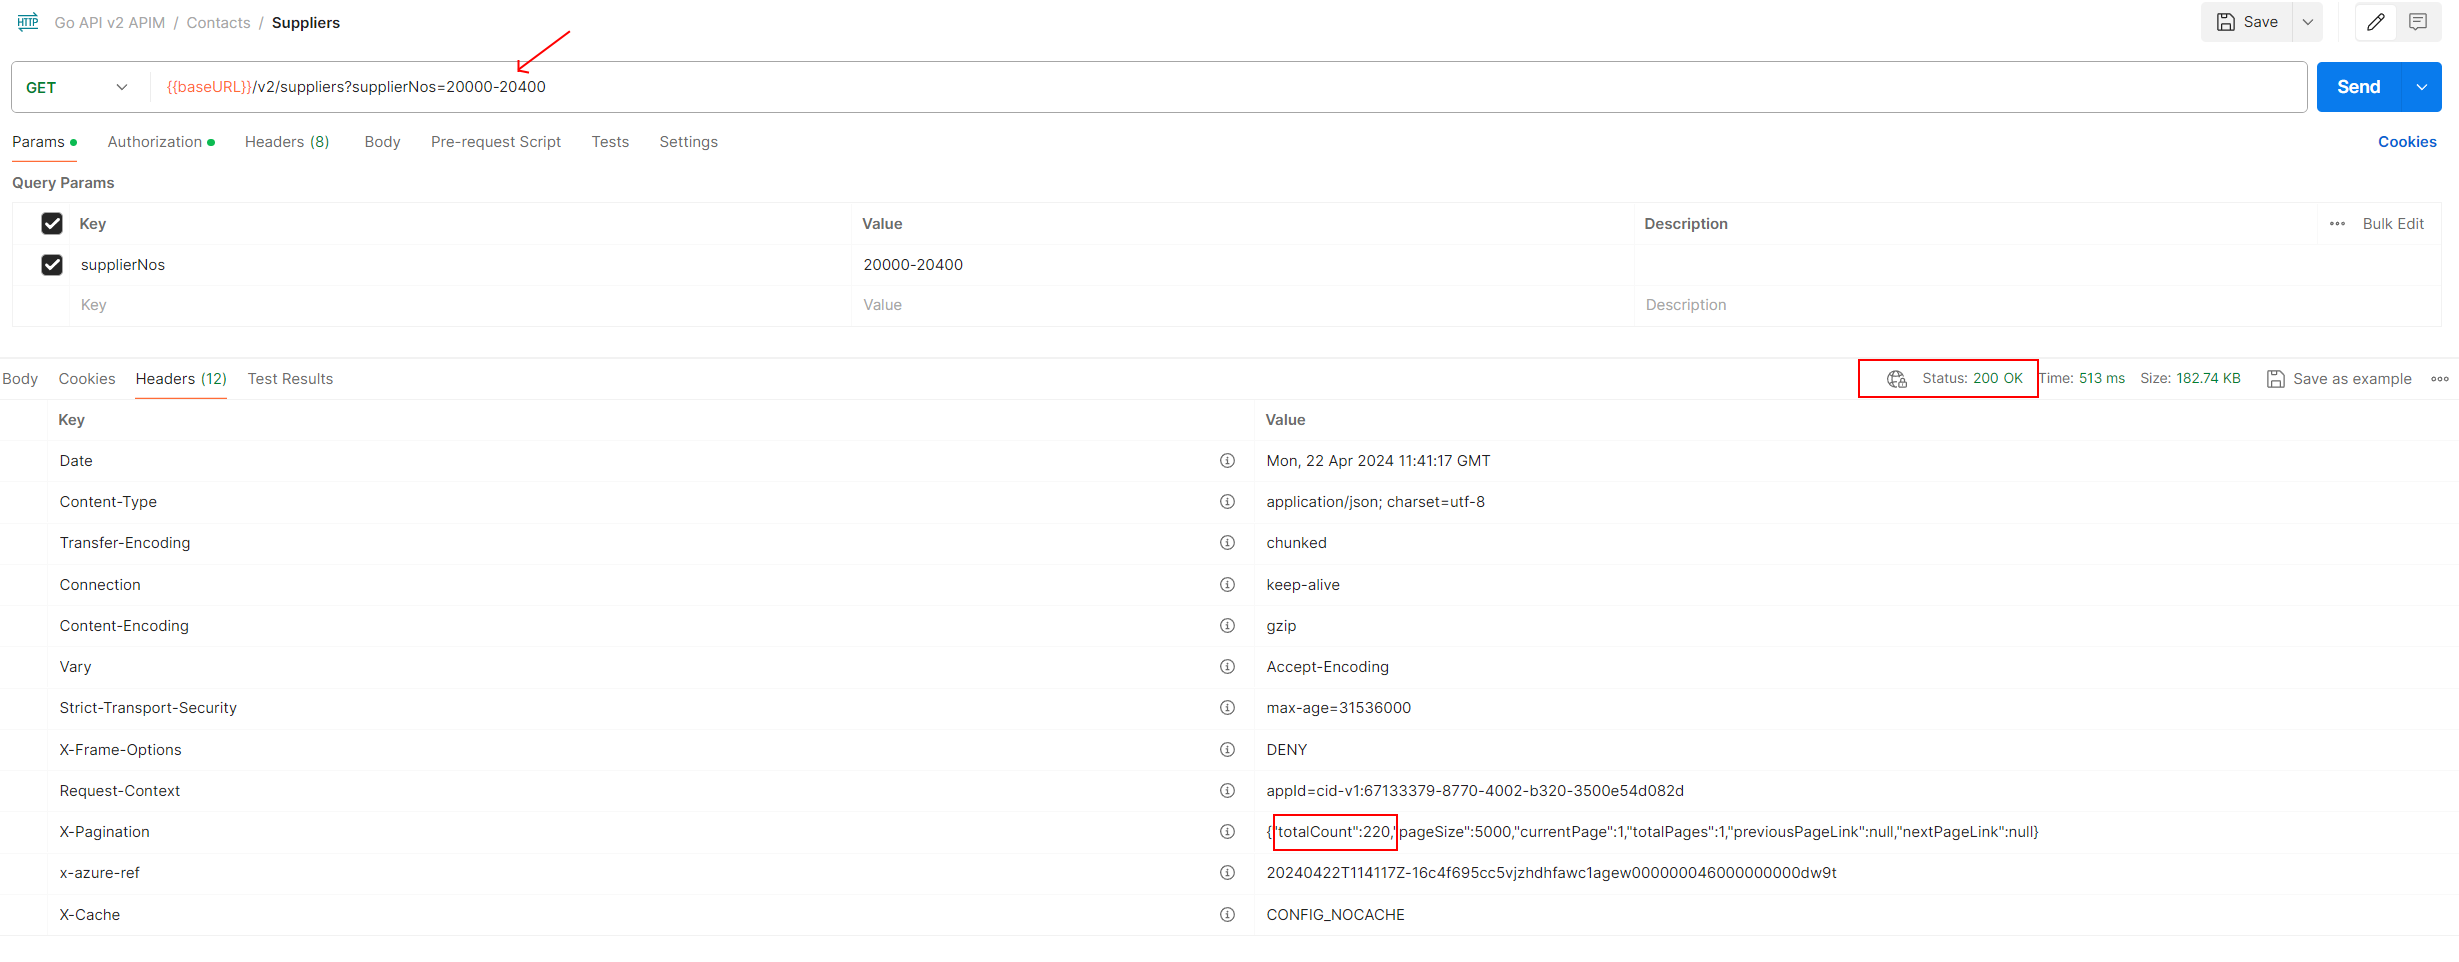Click the info icon for X-Pagination header
This screenshot has width=2459, height=962.
[1227, 832]
